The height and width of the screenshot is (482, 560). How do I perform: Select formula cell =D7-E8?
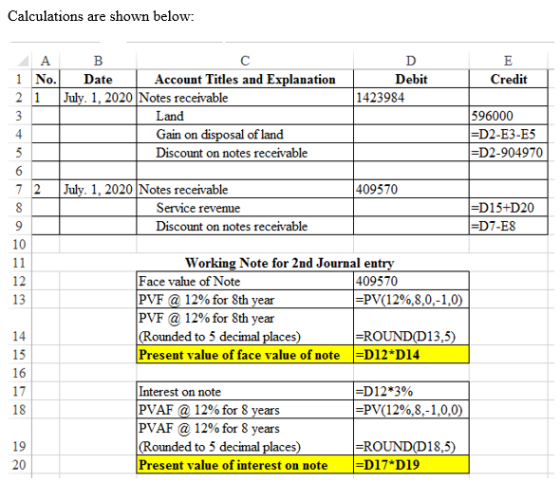tap(508, 226)
